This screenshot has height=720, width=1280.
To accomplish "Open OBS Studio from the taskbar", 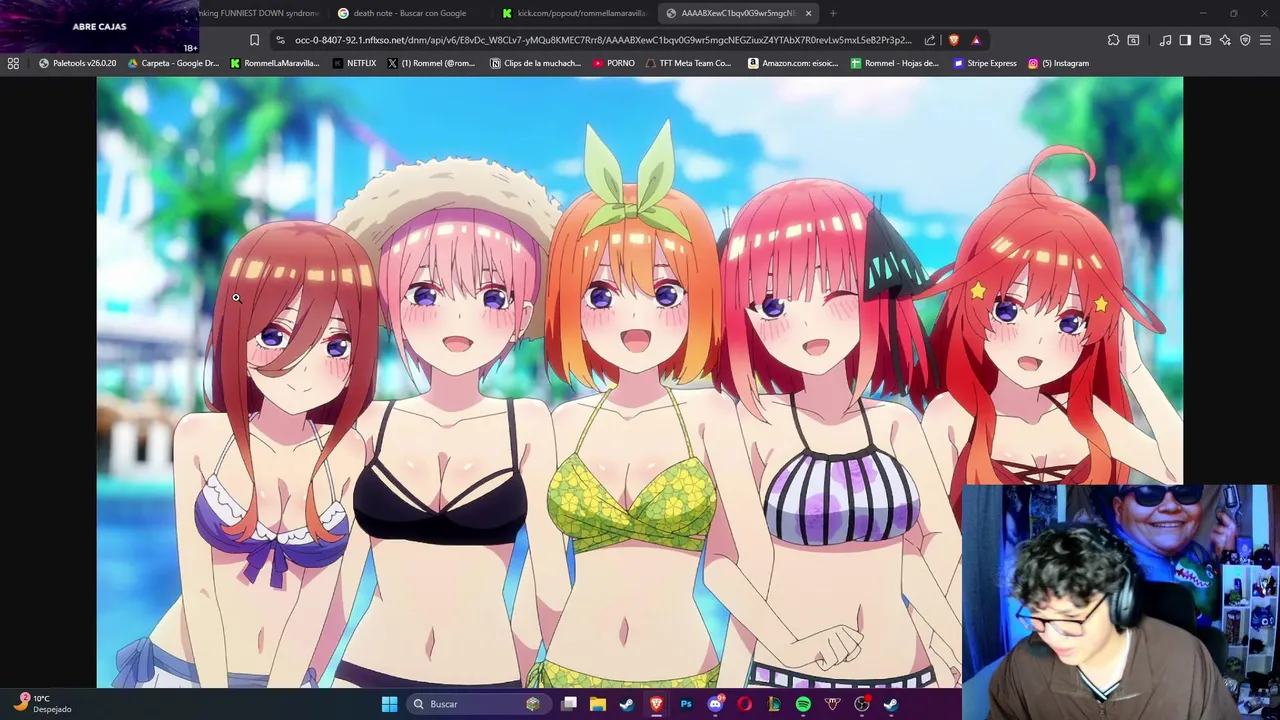I will pyautogui.click(x=862, y=704).
